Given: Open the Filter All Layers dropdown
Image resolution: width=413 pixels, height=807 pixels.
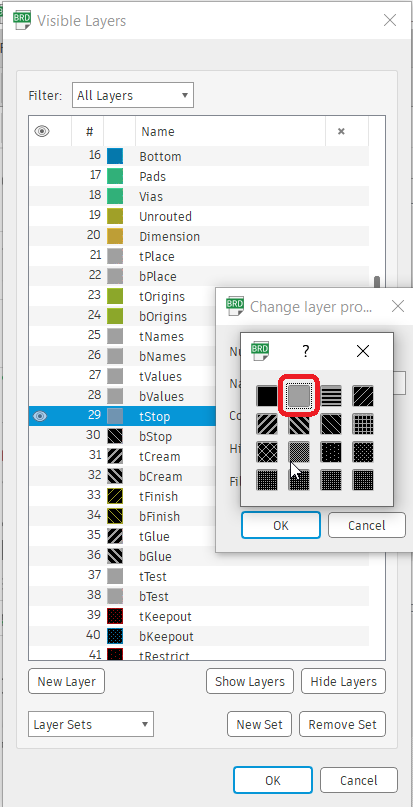Looking at the screenshot, I should (133, 95).
